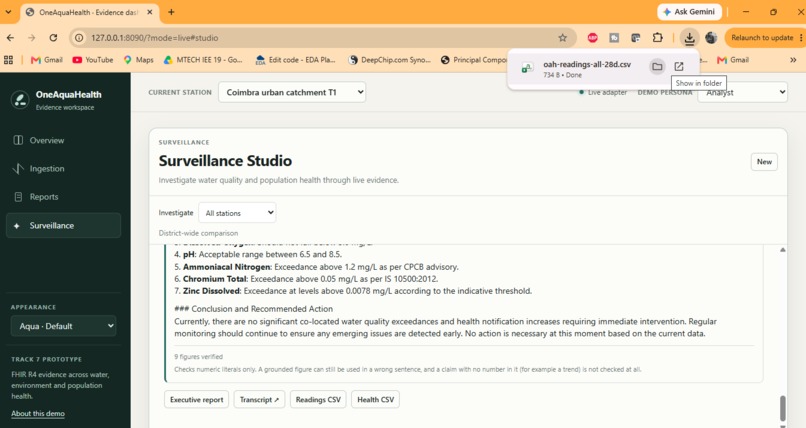Click Zinc Dissolved exceedance line
The height and width of the screenshot is (428, 806).
click(x=353, y=291)
